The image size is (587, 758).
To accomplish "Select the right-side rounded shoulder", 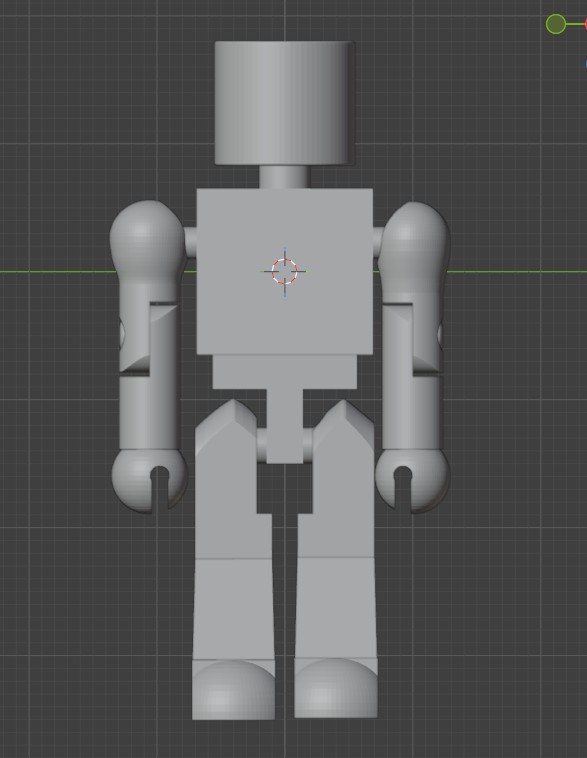I will (414, 242).
